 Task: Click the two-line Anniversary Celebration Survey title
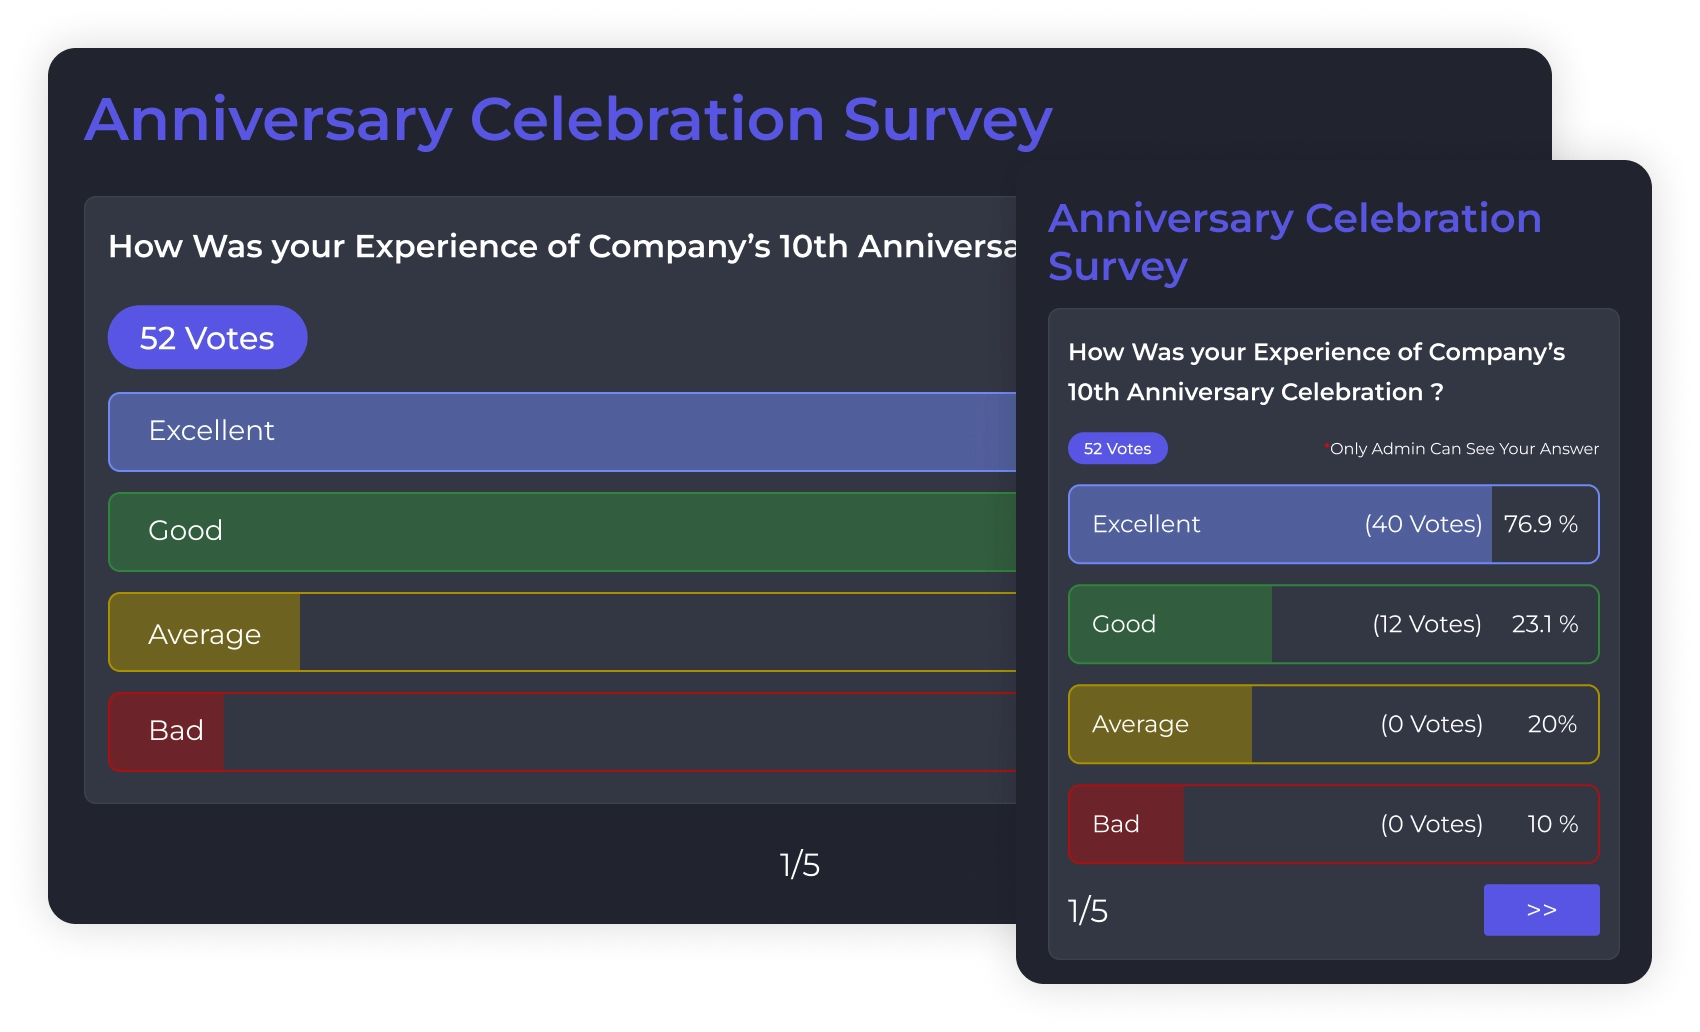(x=1294, y=242)
